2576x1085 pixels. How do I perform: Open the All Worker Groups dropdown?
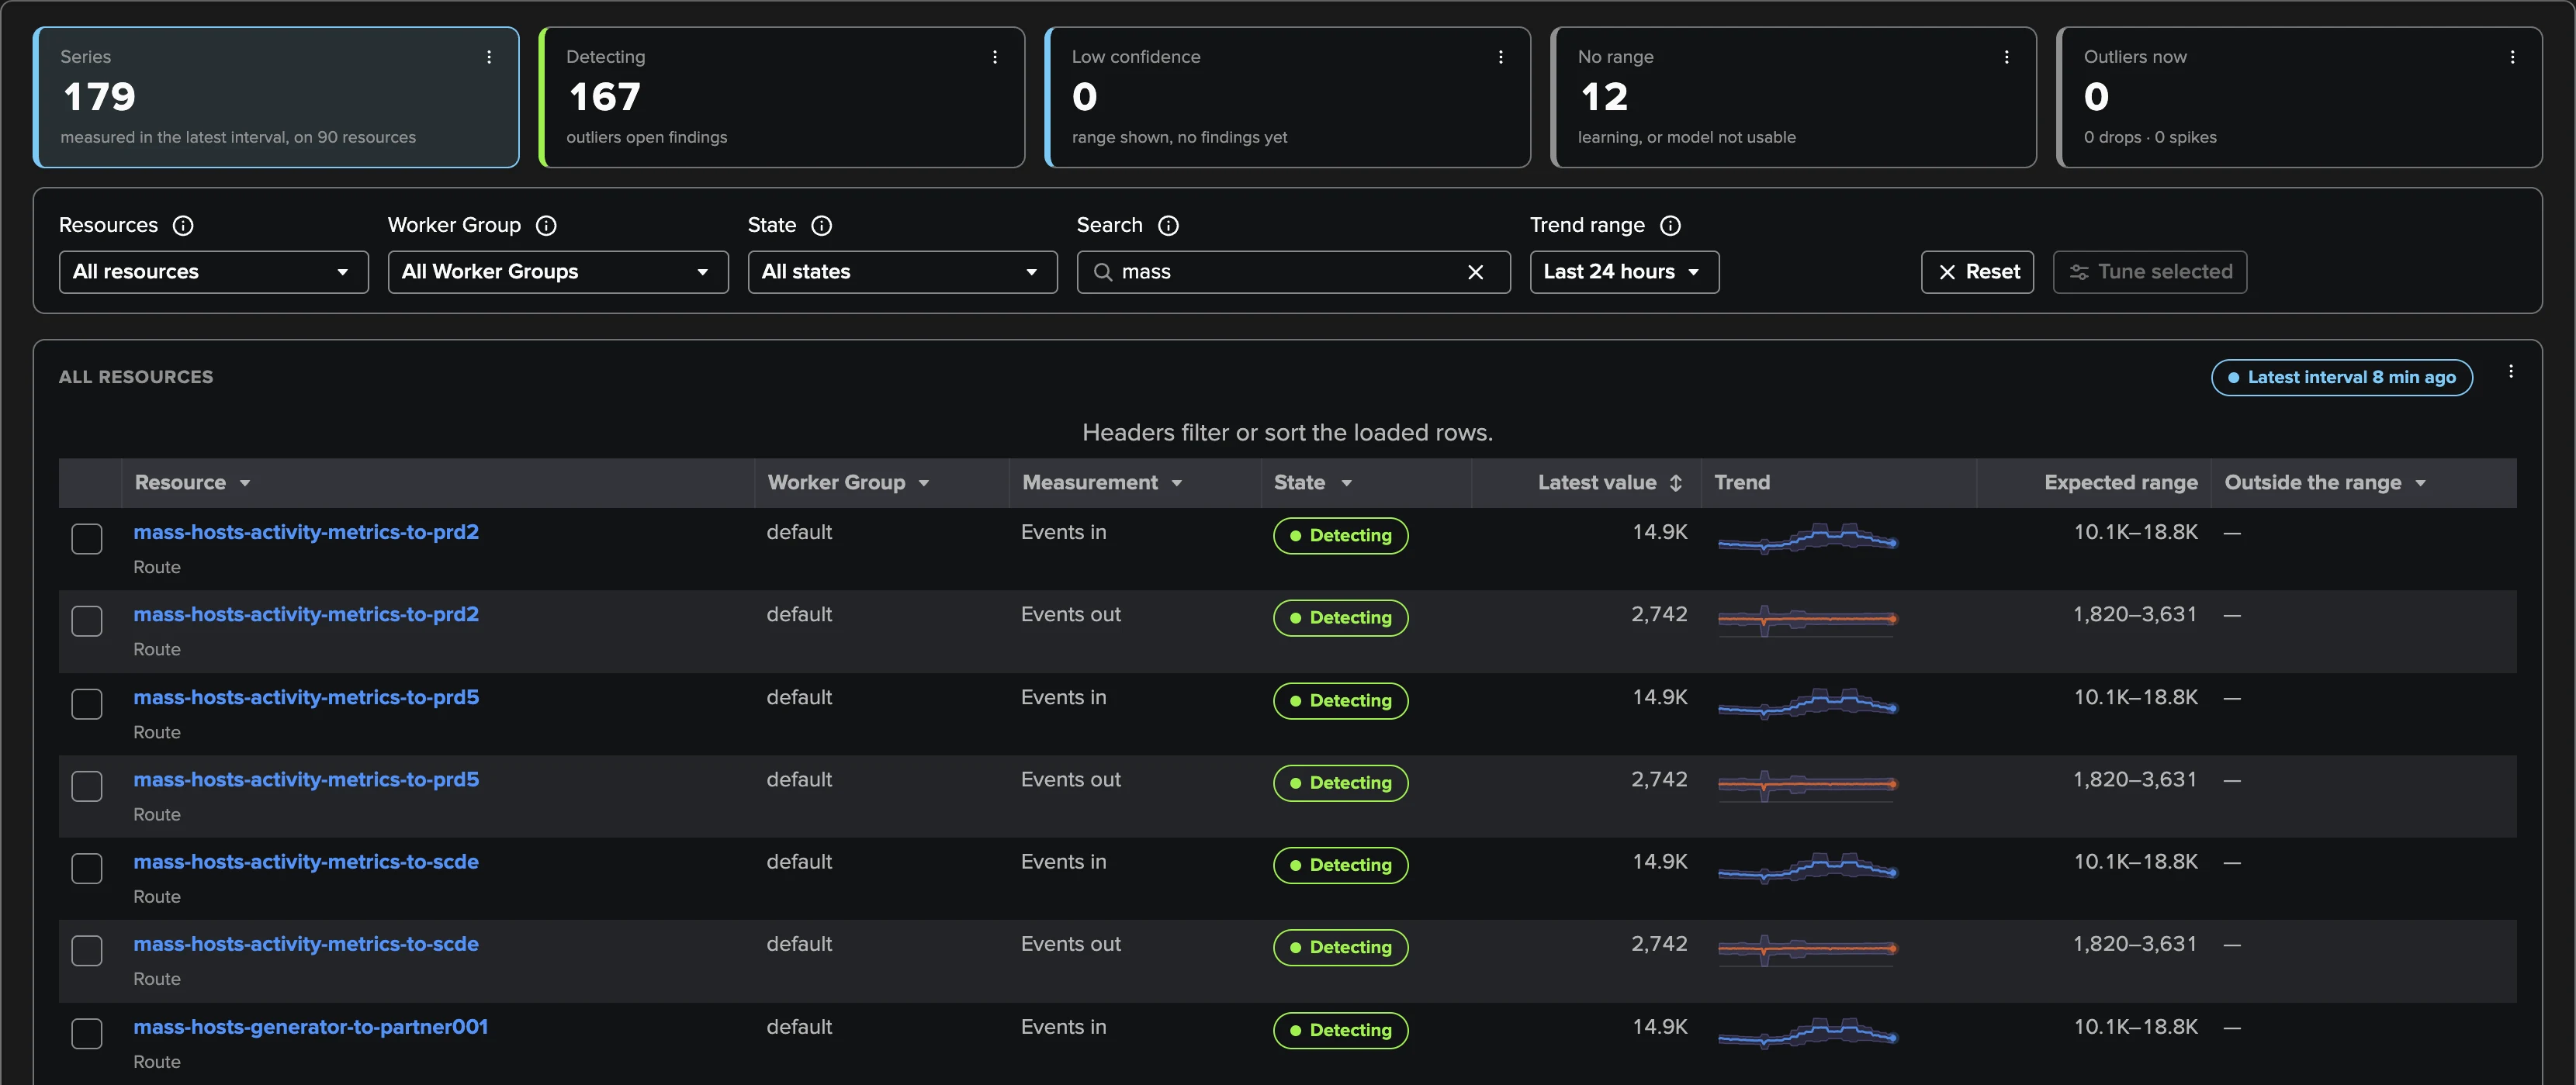tap(558, 272)
